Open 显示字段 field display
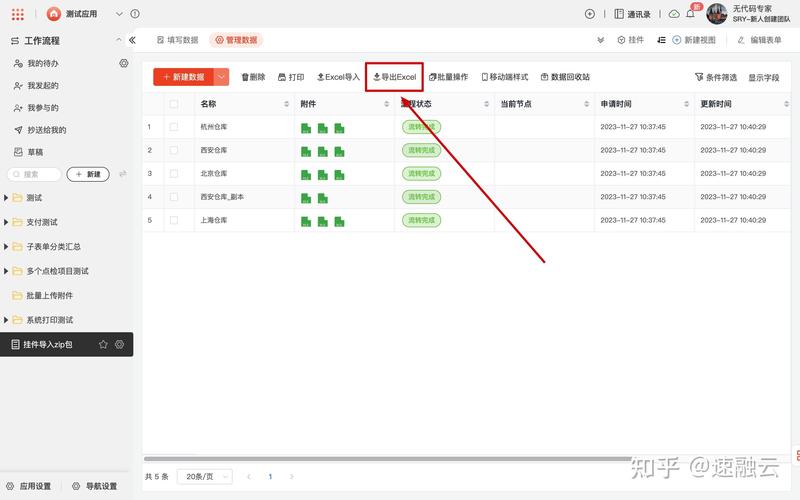800x500 pixels. click(x=764, y=78)
